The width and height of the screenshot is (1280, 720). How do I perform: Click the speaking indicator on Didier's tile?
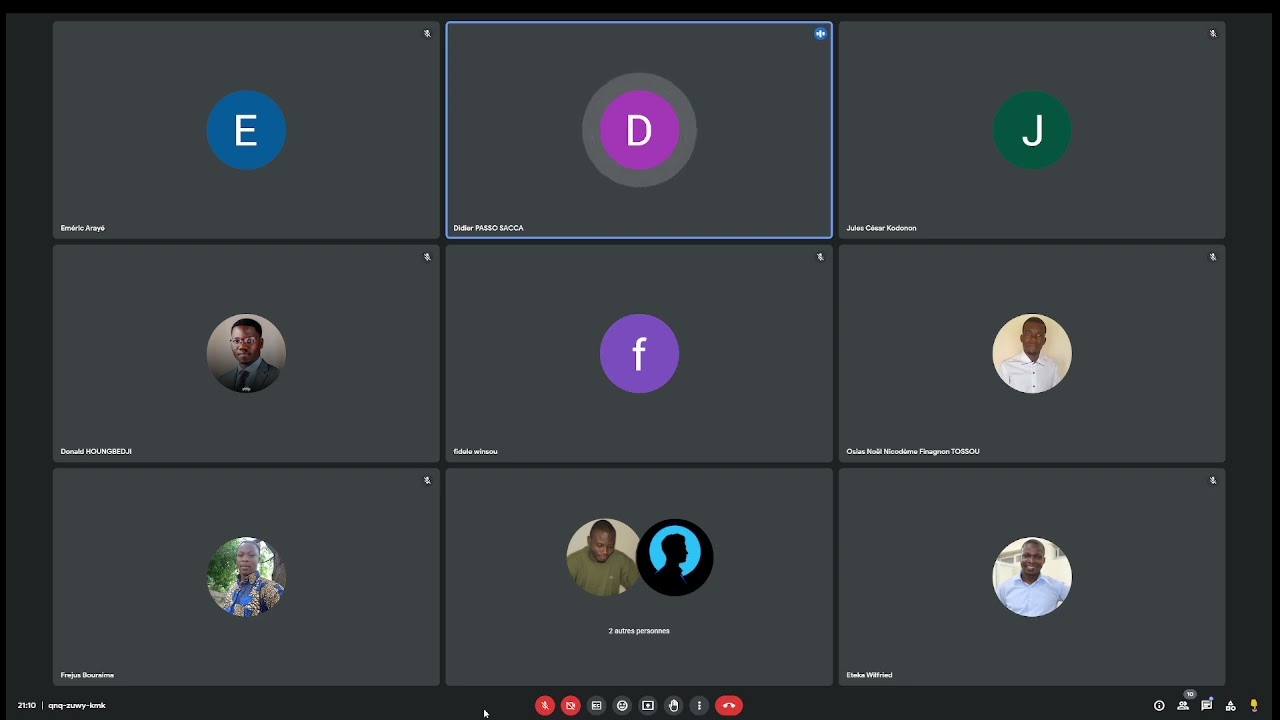point(820,34)
